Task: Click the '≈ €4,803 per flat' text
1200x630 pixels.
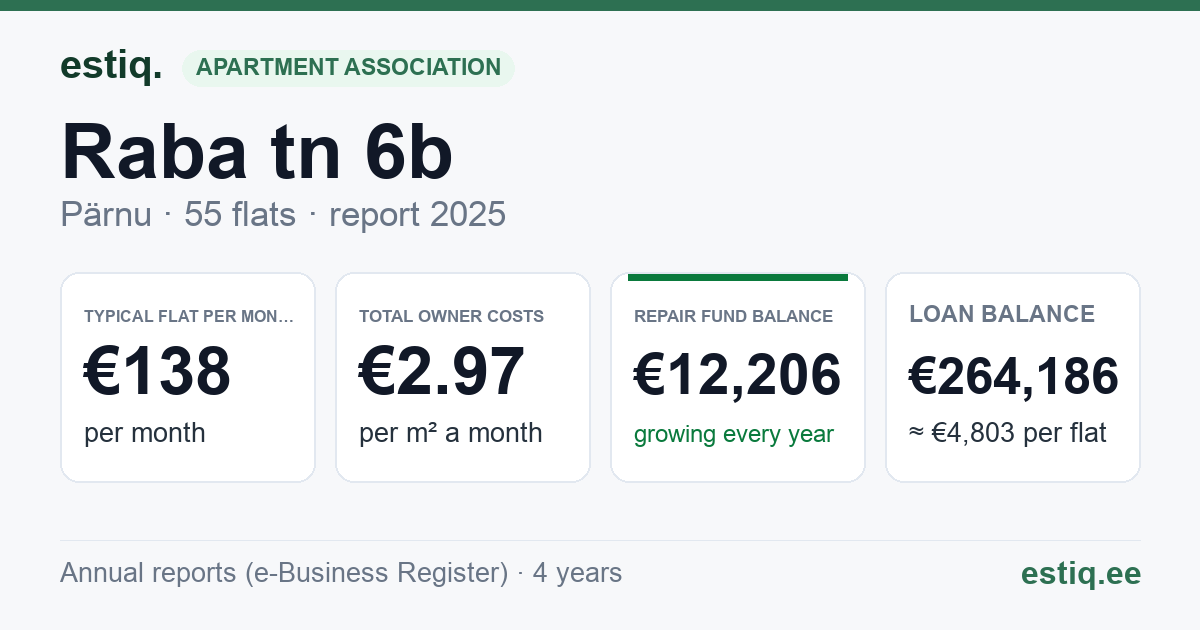Action: pos(1008,434)
